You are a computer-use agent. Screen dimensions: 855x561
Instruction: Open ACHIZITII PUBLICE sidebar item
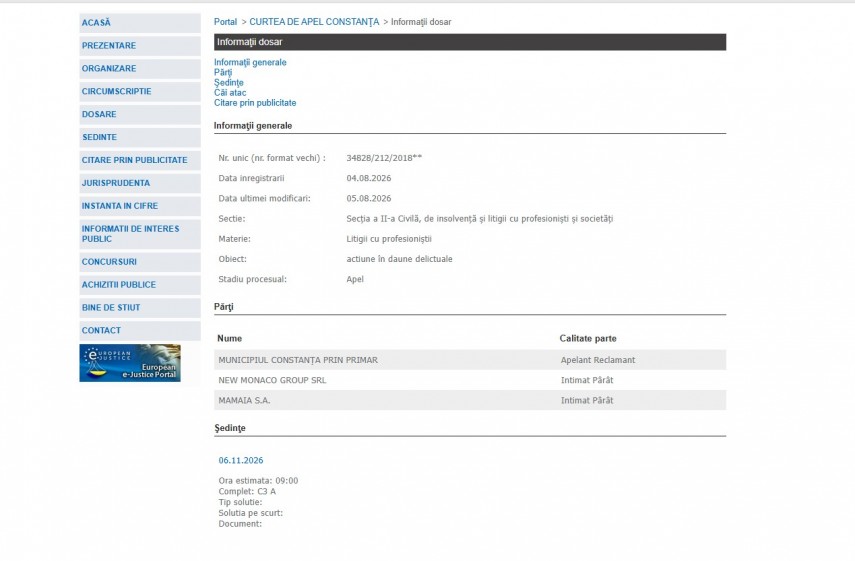(x=140, y=285)
